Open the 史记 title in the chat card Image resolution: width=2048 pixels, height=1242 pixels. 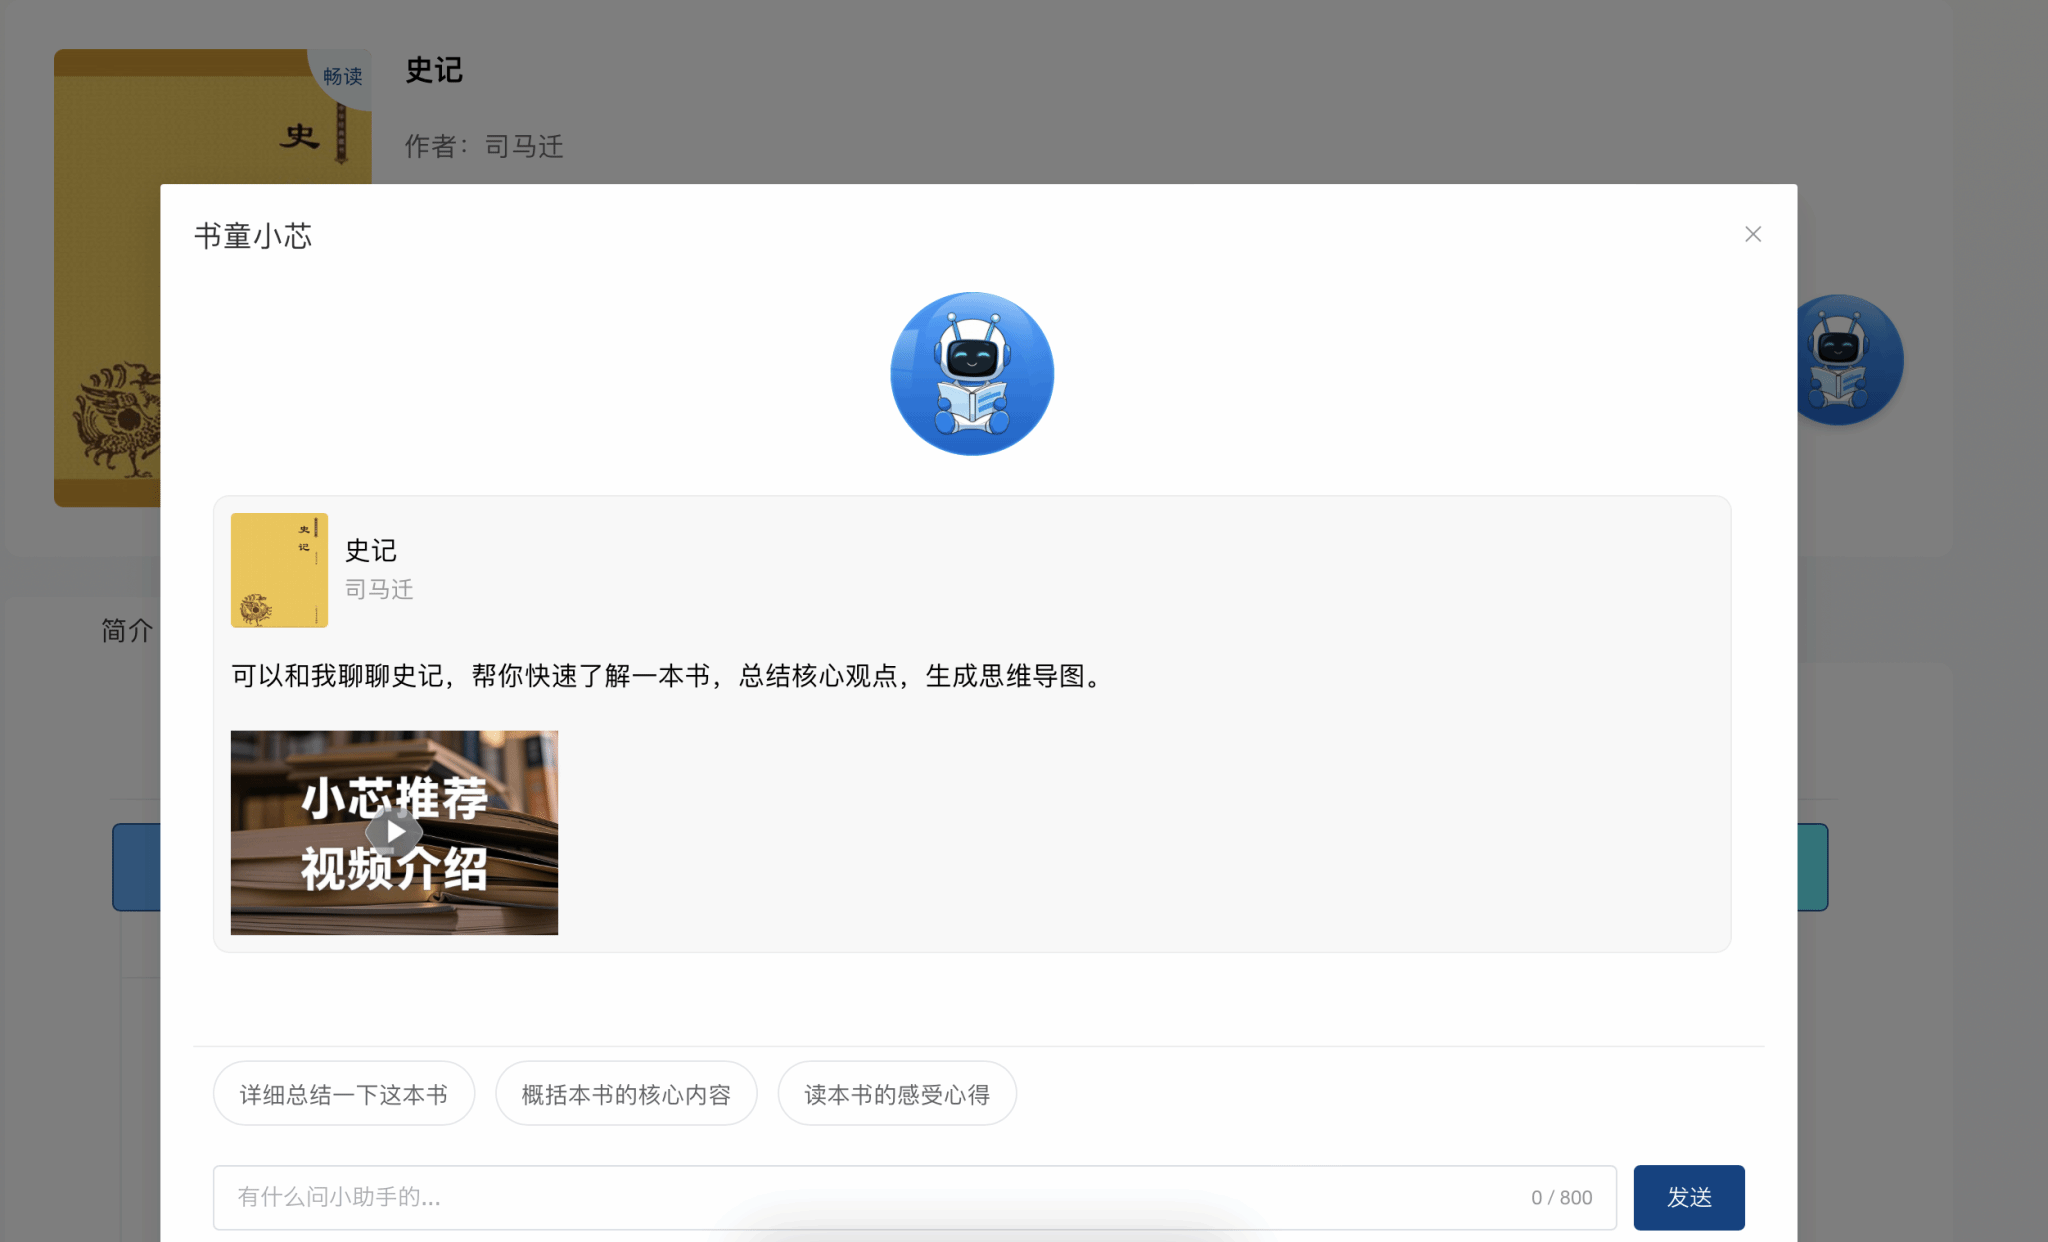click(371, 550)
